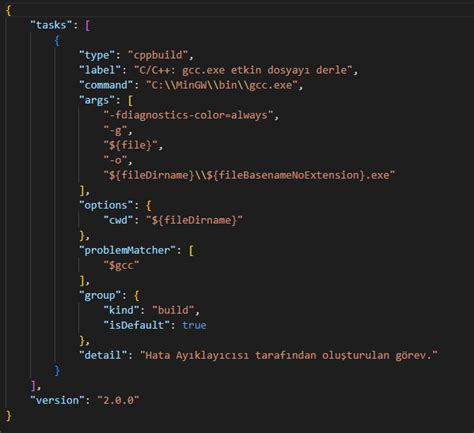Click the "build" value
Viewport: 474px width, 433px height.
pyautogui.click(x=173, y=310)
